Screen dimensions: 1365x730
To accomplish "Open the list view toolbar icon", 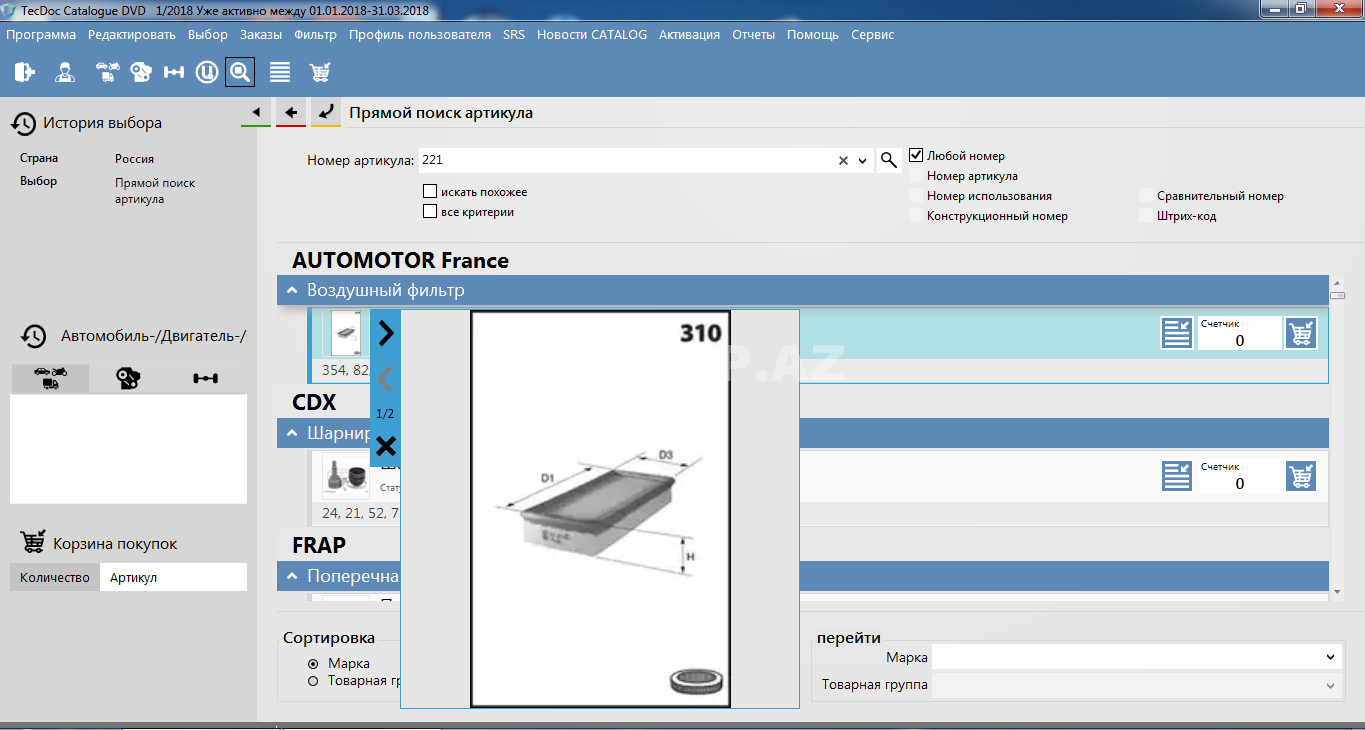I will coord(280,72).
